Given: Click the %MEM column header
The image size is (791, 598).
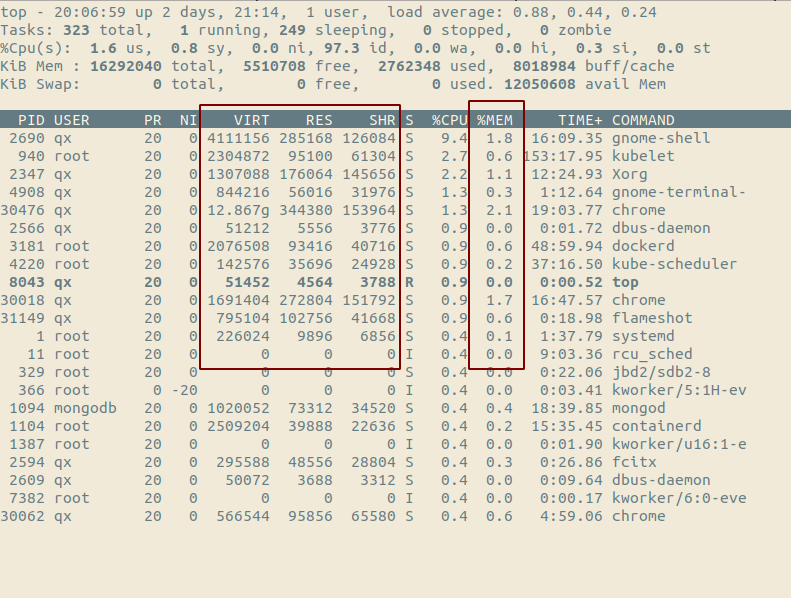Looking at the screenshot, I should click(x=495, y=120).
